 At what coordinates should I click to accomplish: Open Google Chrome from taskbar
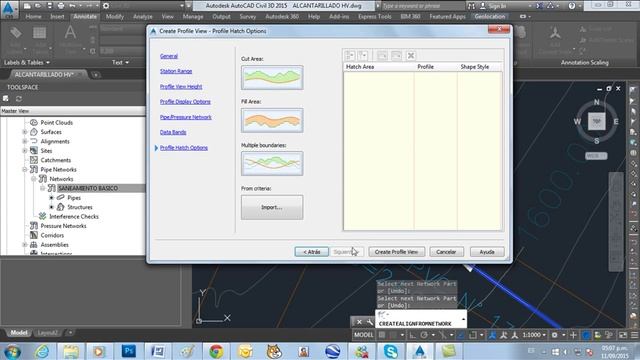(x=216, y=351)
